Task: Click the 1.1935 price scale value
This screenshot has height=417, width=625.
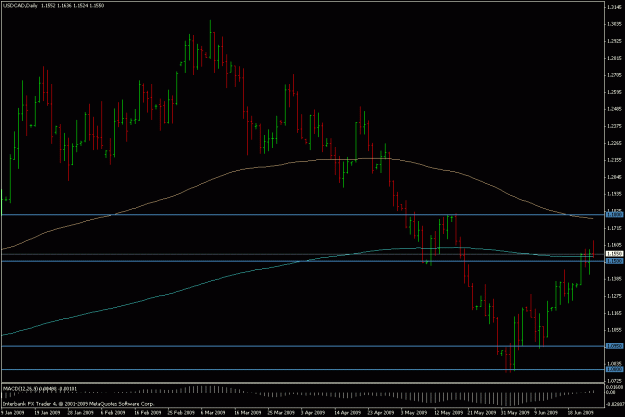Action: pyautogui.click(x=614, y=194)
